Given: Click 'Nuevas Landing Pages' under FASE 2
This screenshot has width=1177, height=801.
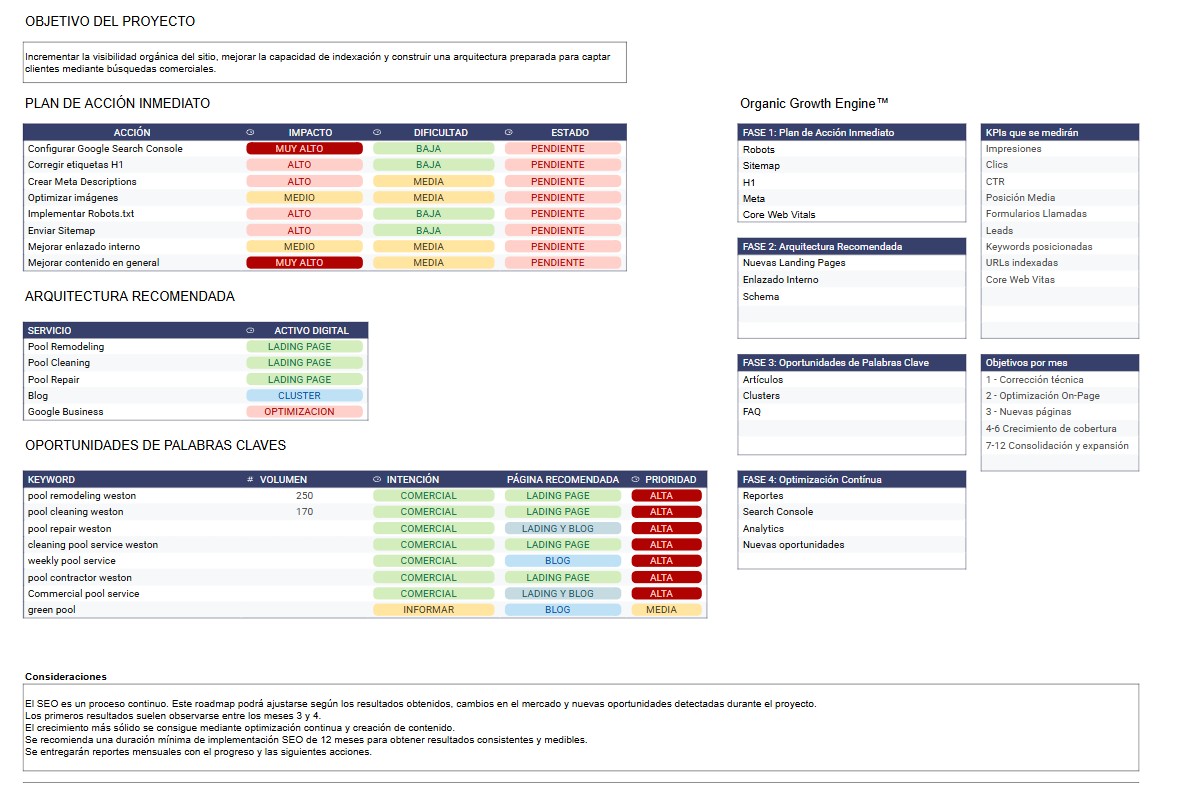Looking at the screenshot, I should [x=794, y=263].
